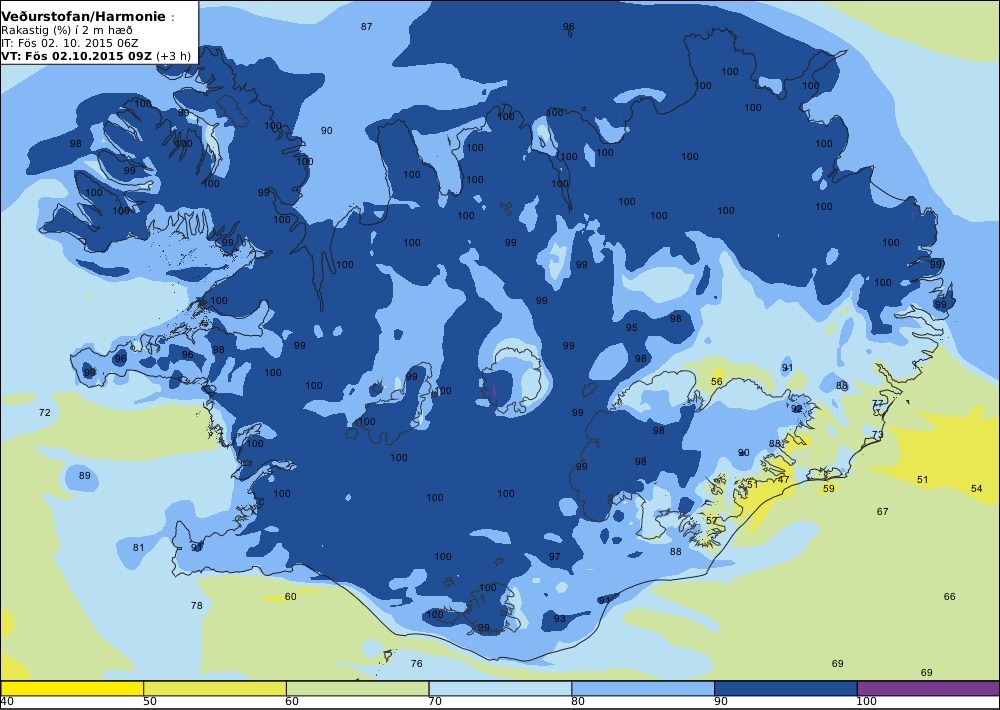
Task: Click the pale yellow 50–60 legend segment
Action: (215, 688)
